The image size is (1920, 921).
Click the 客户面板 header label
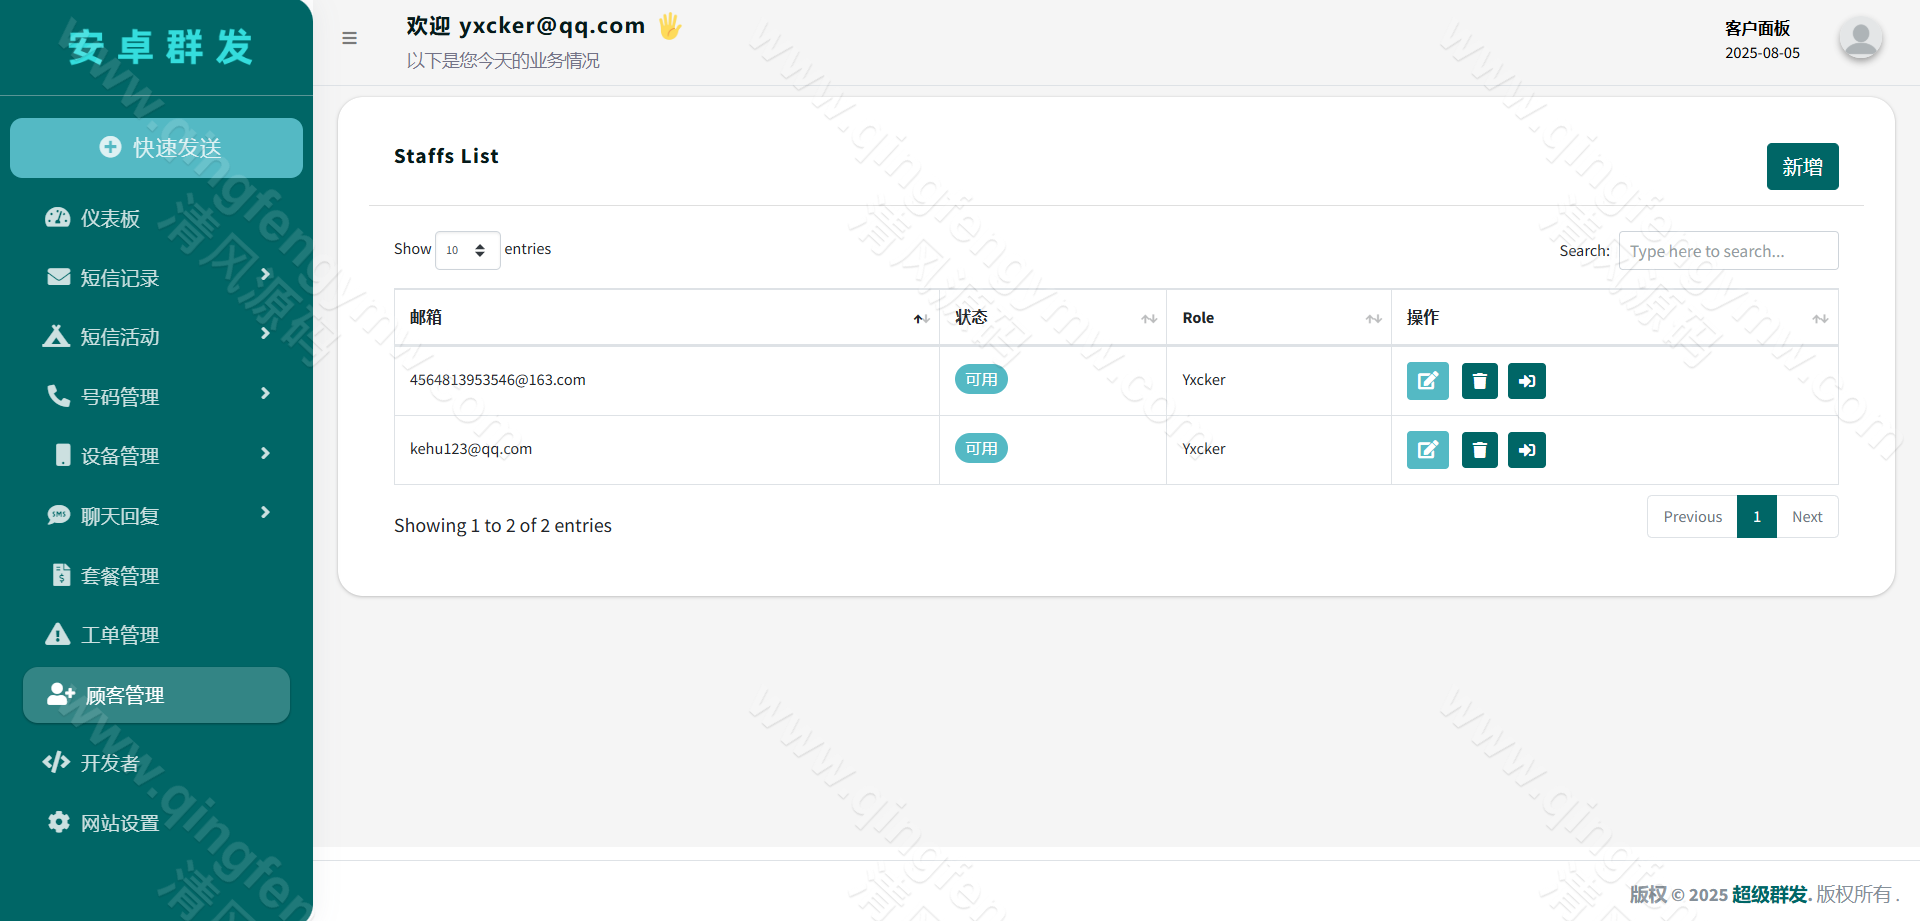(1757, 28)
